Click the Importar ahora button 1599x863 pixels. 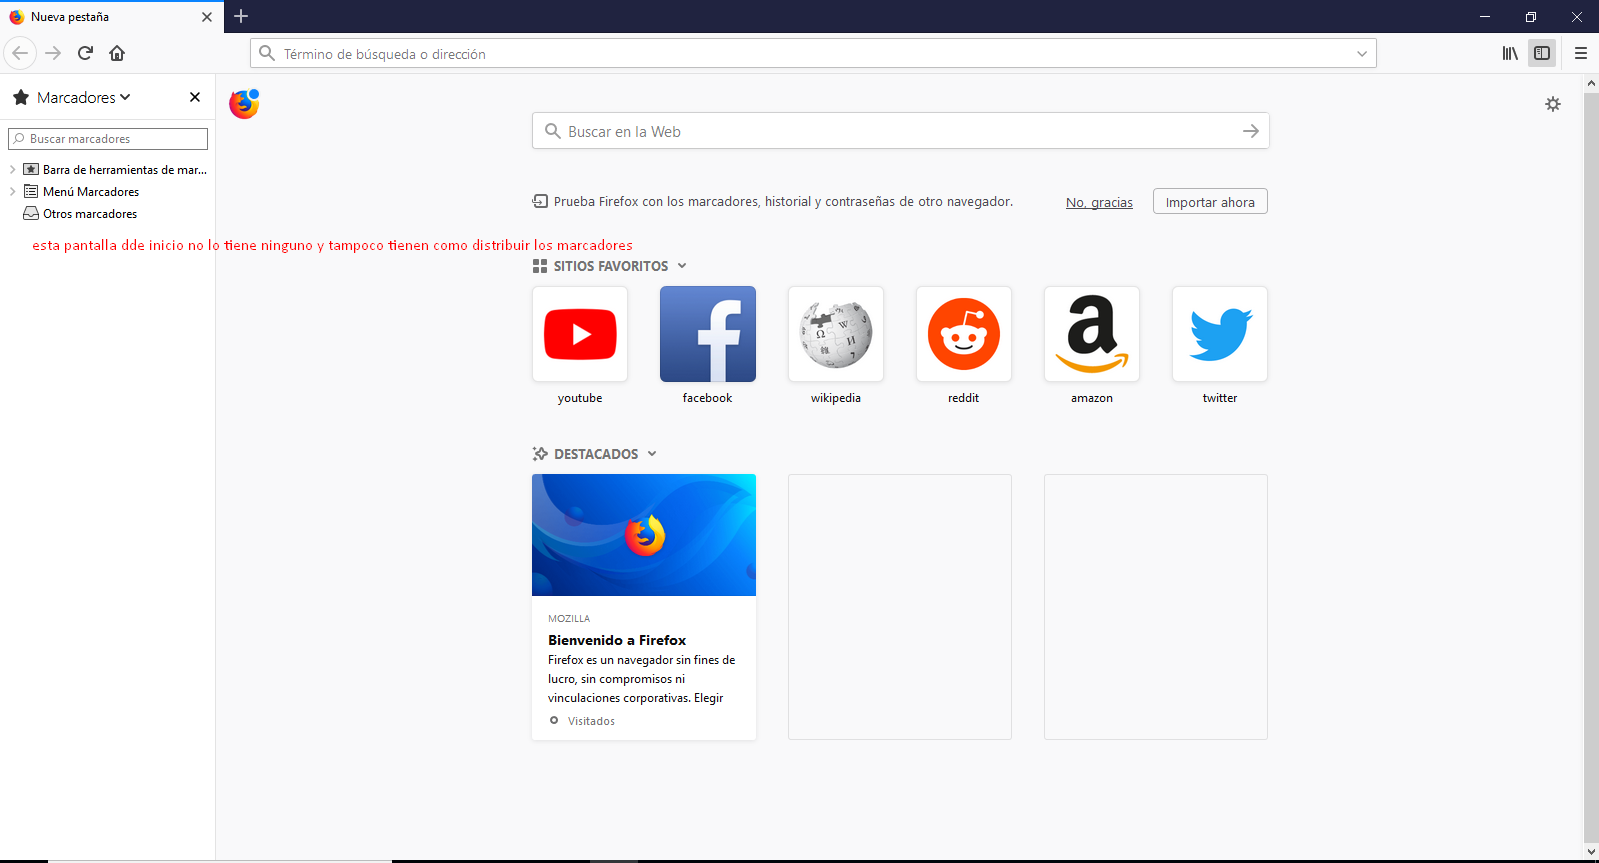(1210, 202)
